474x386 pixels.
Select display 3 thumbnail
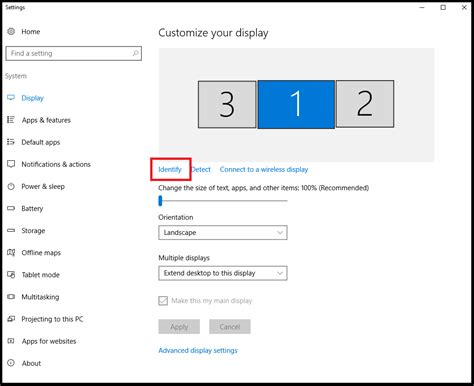(227, 104)
